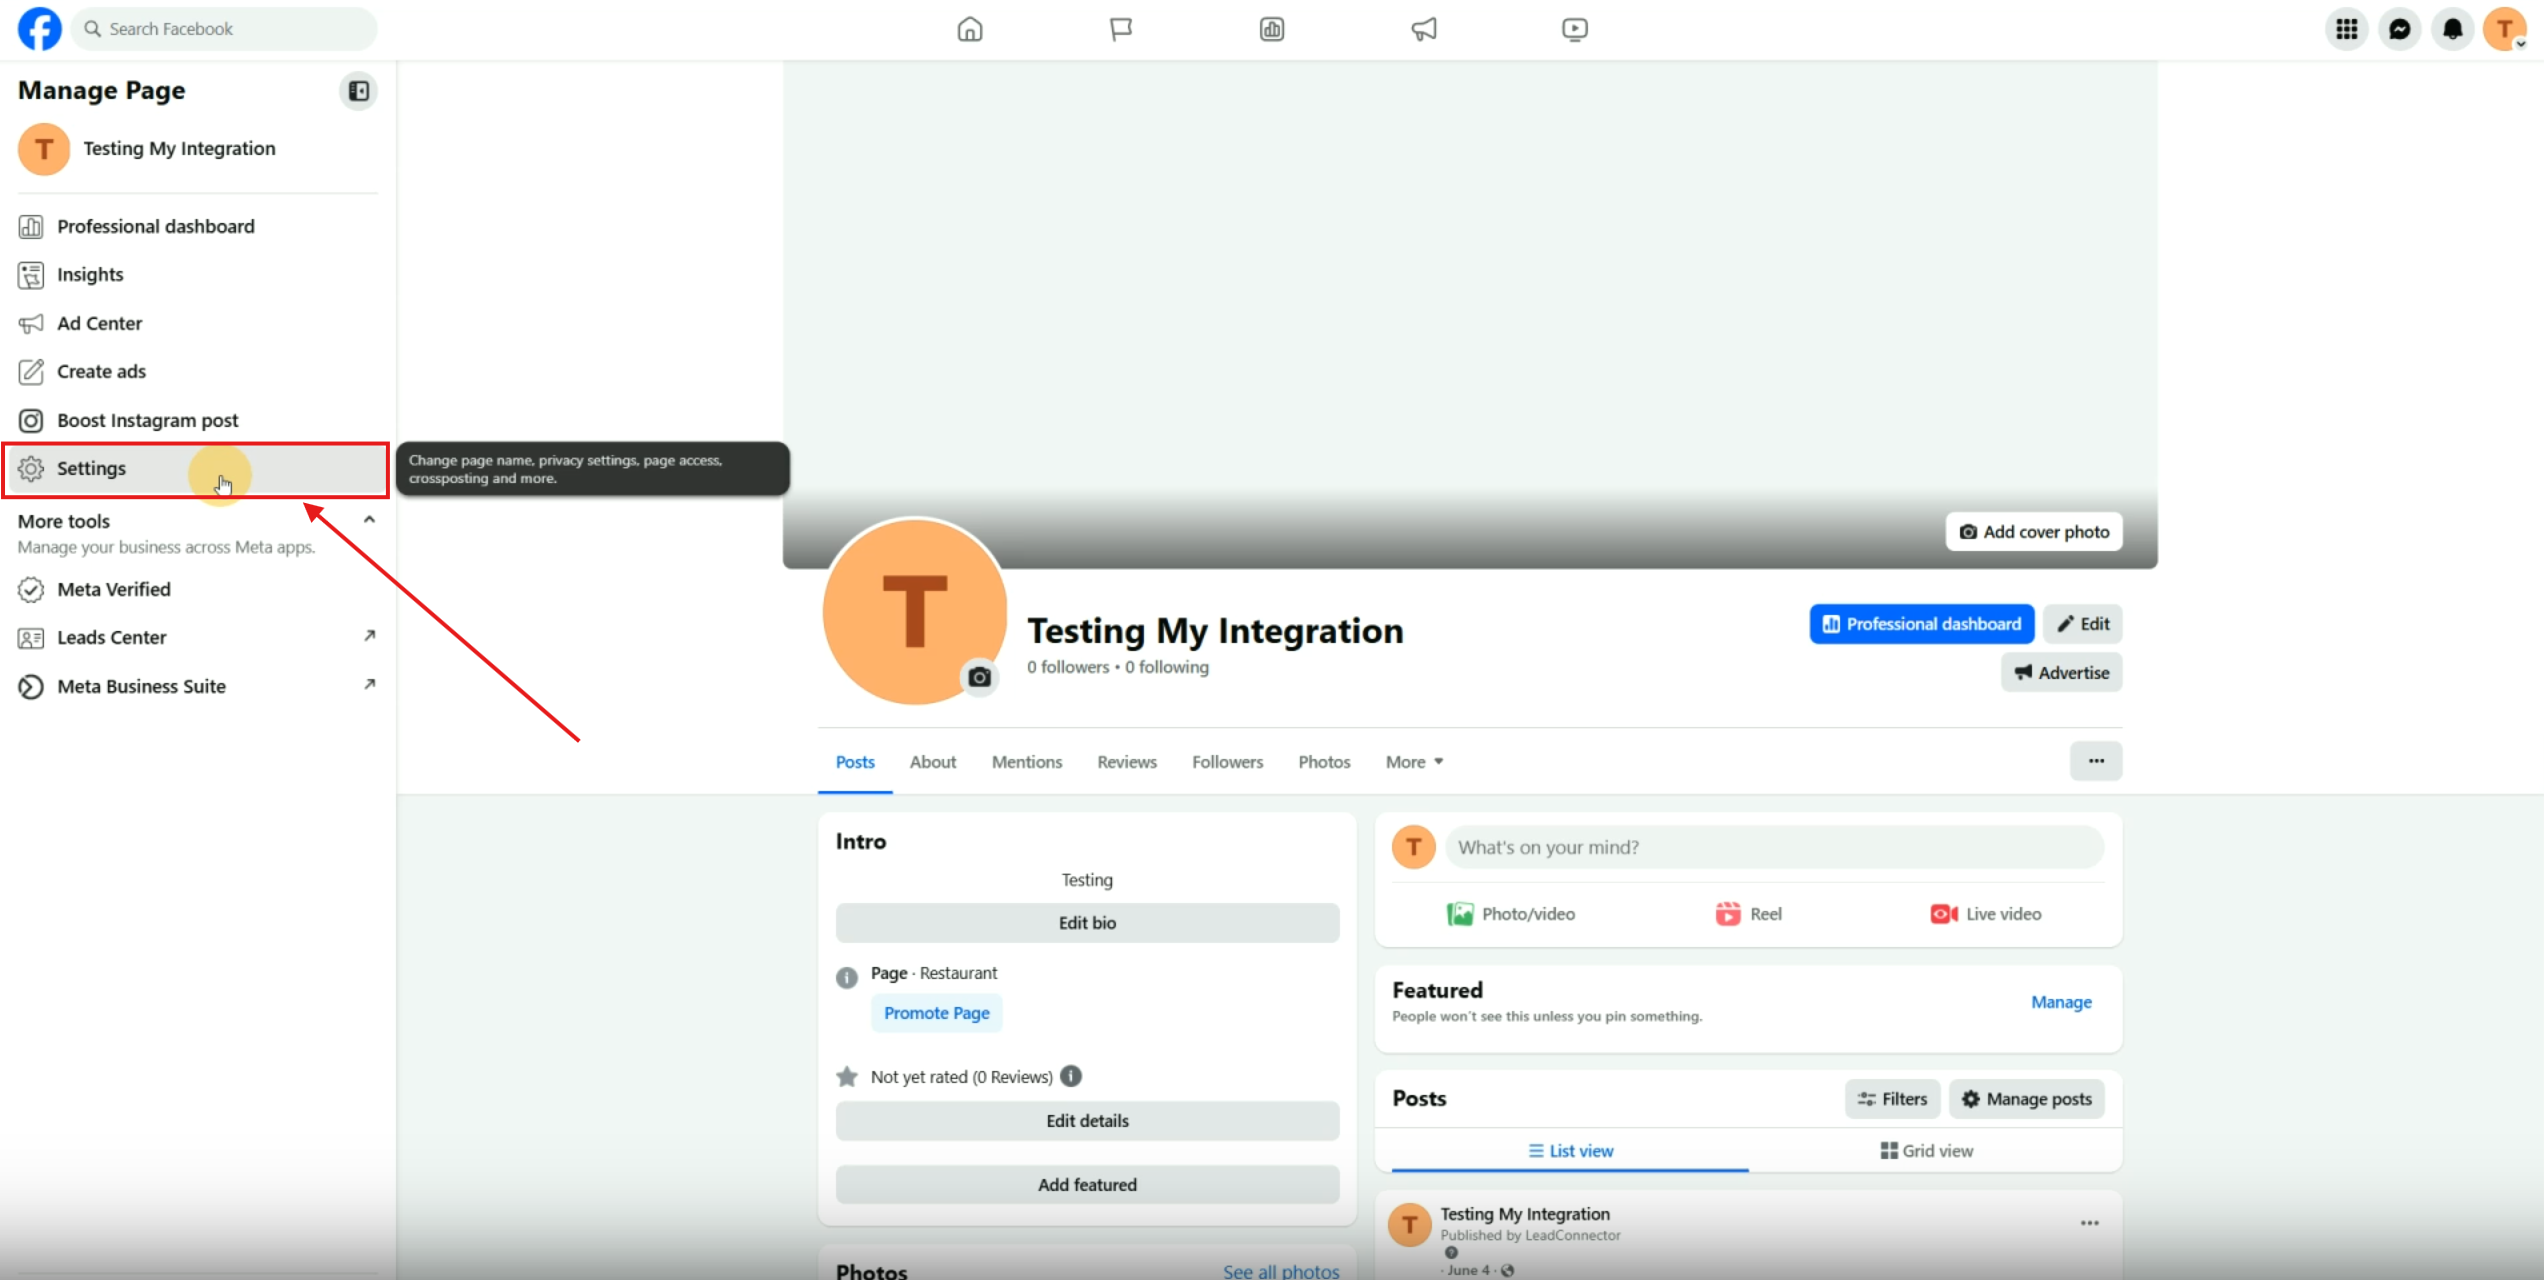Open the dashboard chart icon in top navigation

pyautogui.click(x=1272, y=29)
